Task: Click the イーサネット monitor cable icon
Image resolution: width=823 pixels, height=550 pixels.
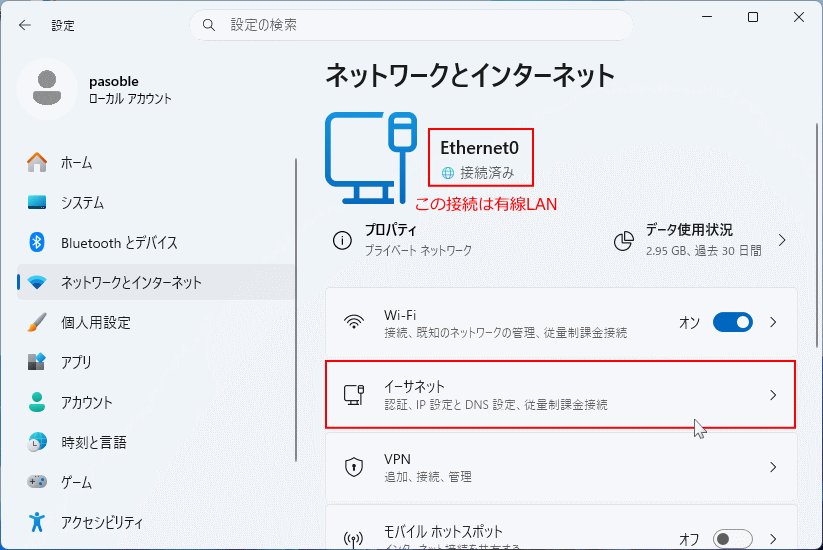Action: [x=354, y=395]
